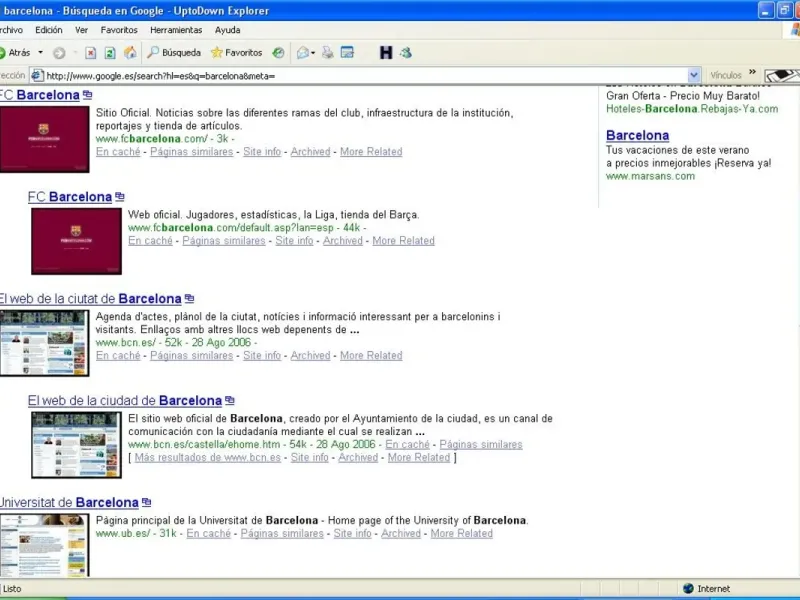
Task: Click Hoteles-Barcelona.Rebajas-Ya.com ad URL
Action: [692, 109]
